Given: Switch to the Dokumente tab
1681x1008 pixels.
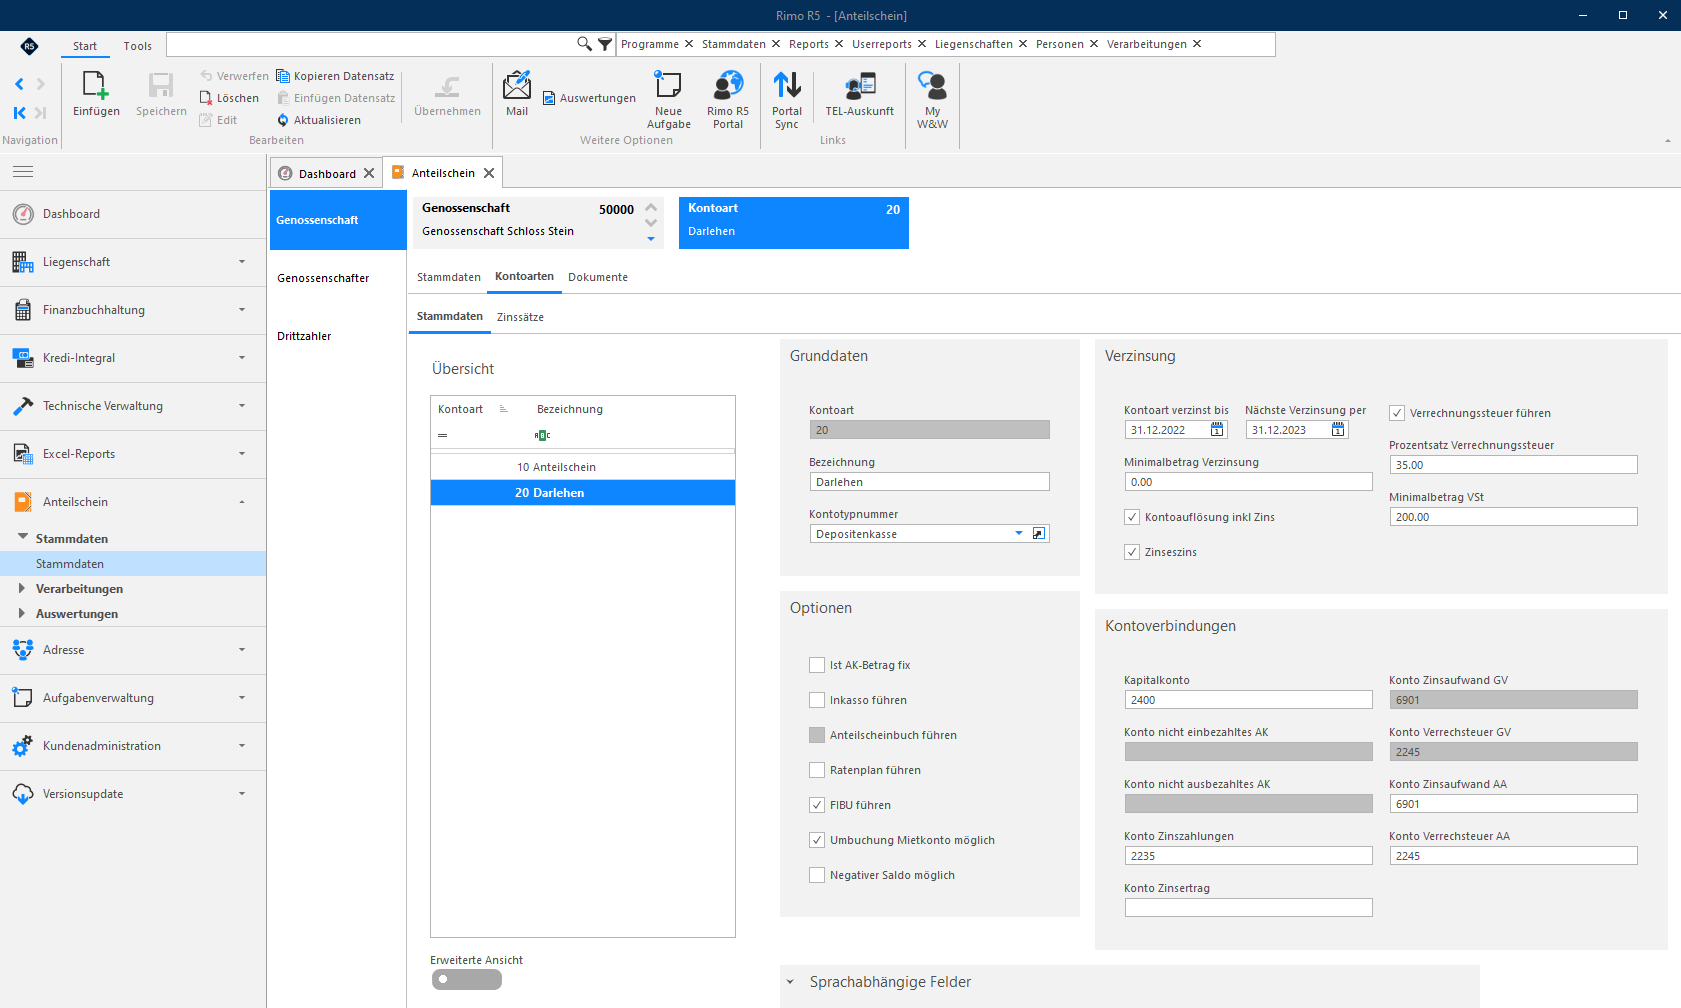Looking at the screenshot, I should 598,277.
